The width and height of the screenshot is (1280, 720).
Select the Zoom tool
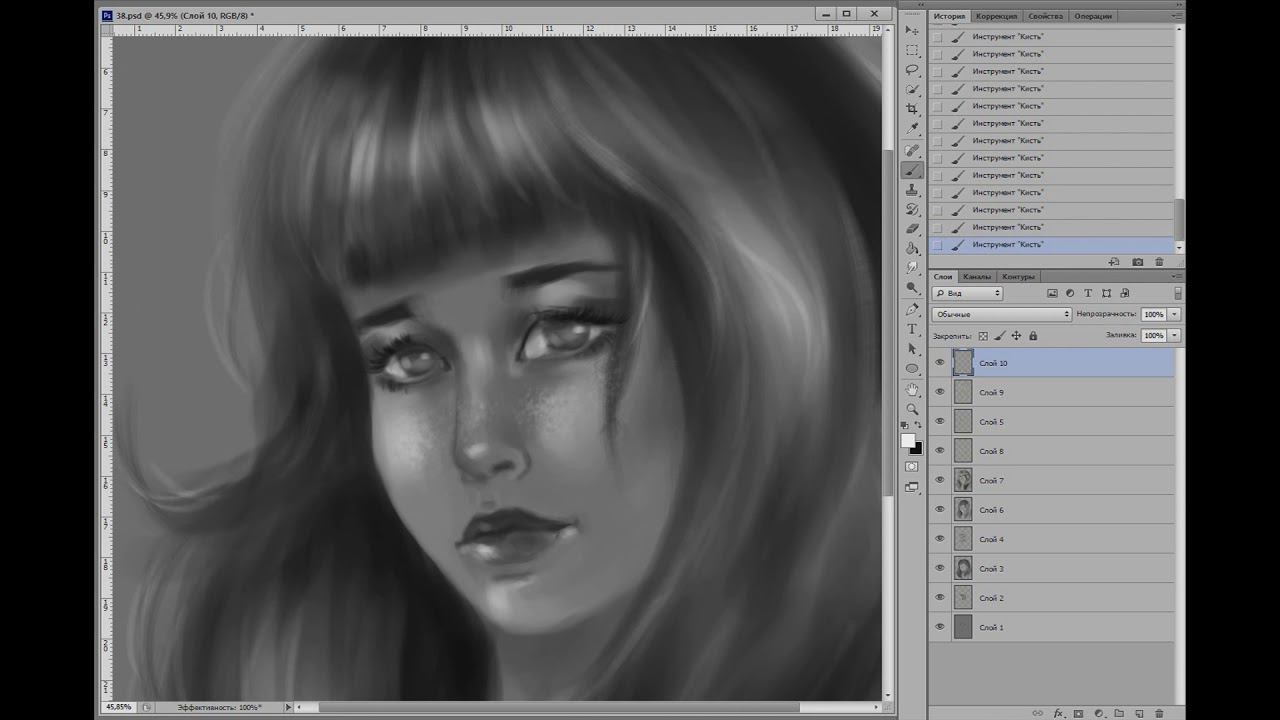(912, 409)
